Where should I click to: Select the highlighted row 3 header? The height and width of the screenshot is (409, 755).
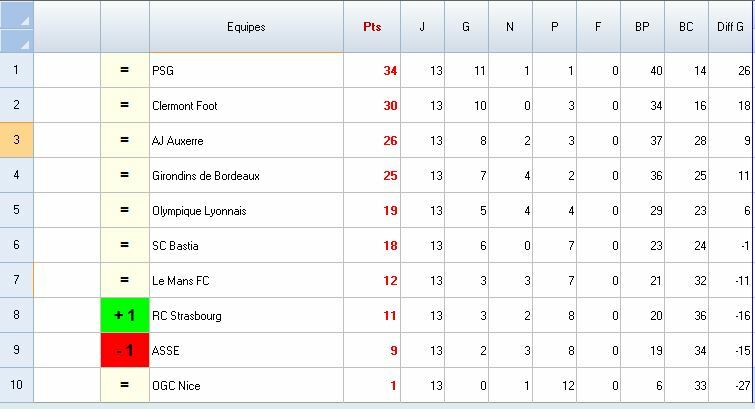tap(17, 141)
